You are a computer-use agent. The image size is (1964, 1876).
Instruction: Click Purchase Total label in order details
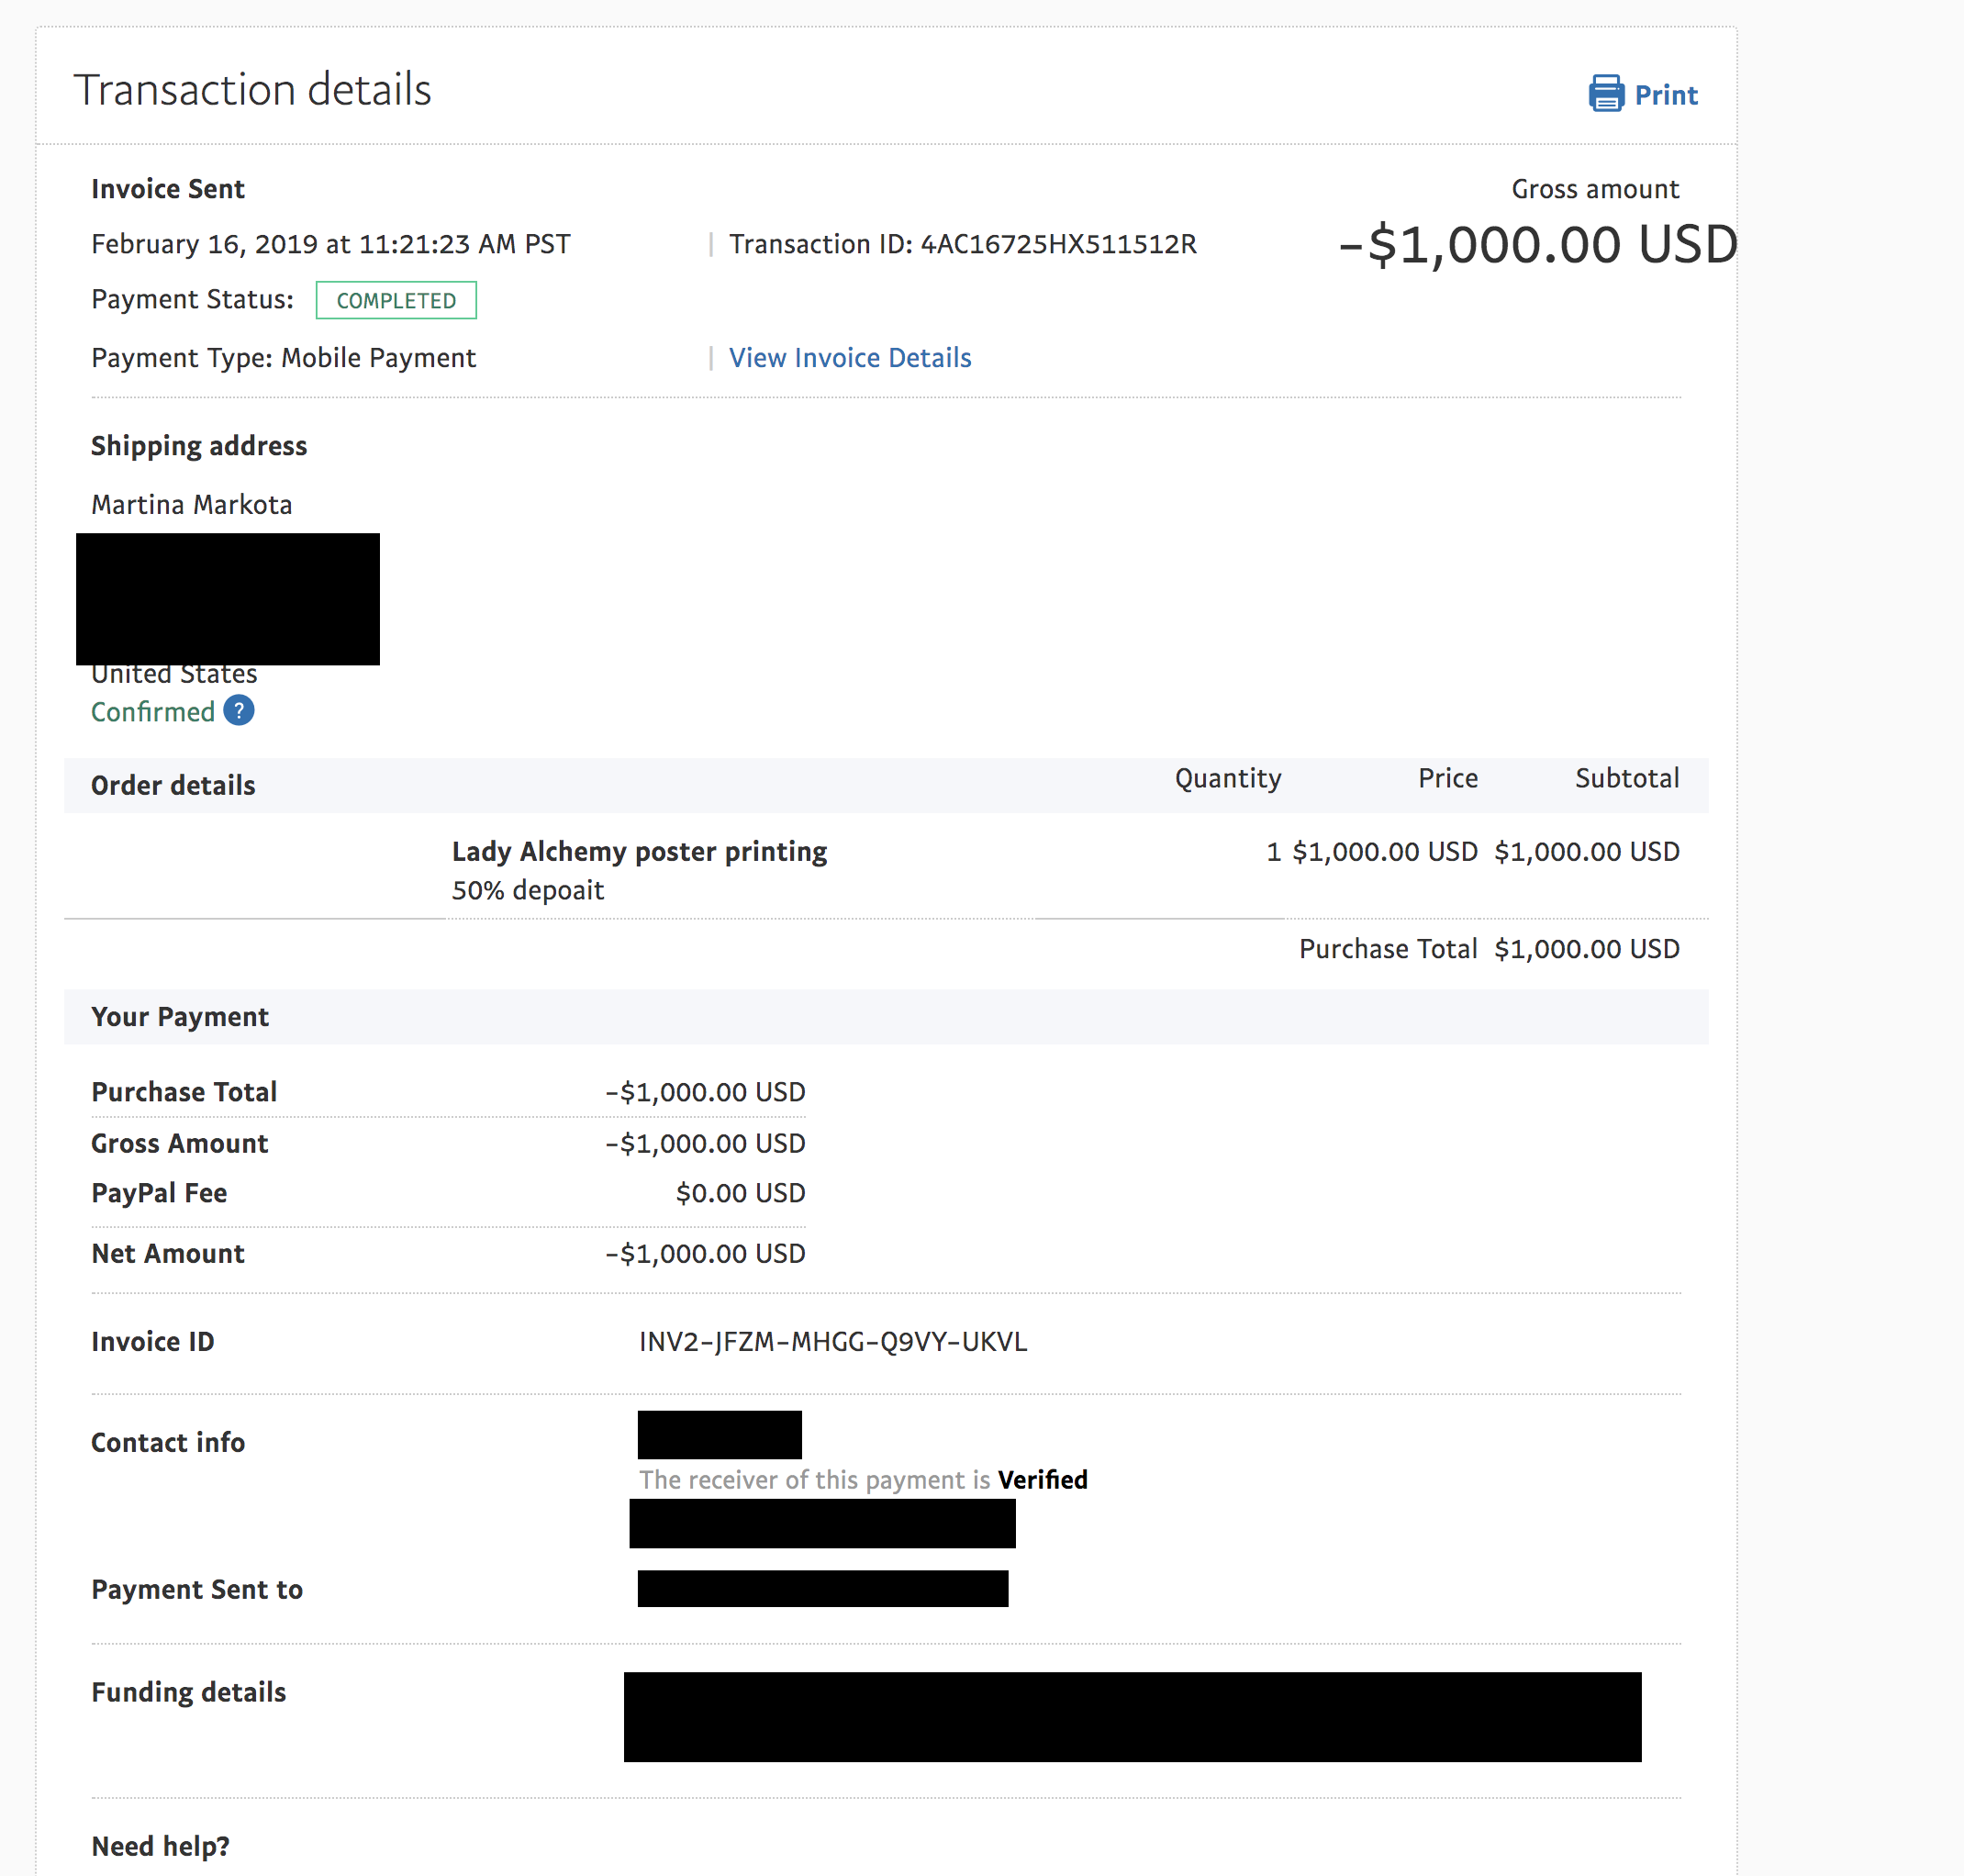pyautogui.click(x=1388, y=949)
